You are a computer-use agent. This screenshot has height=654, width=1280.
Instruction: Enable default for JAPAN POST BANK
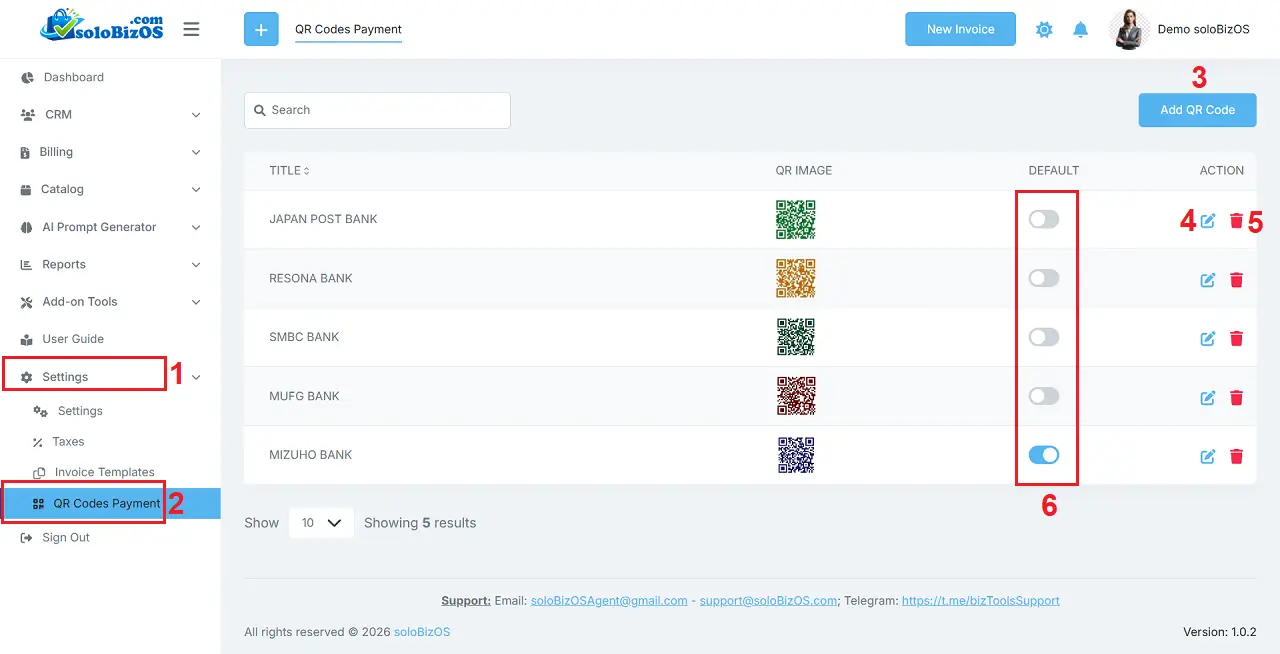coord(1043,219)
